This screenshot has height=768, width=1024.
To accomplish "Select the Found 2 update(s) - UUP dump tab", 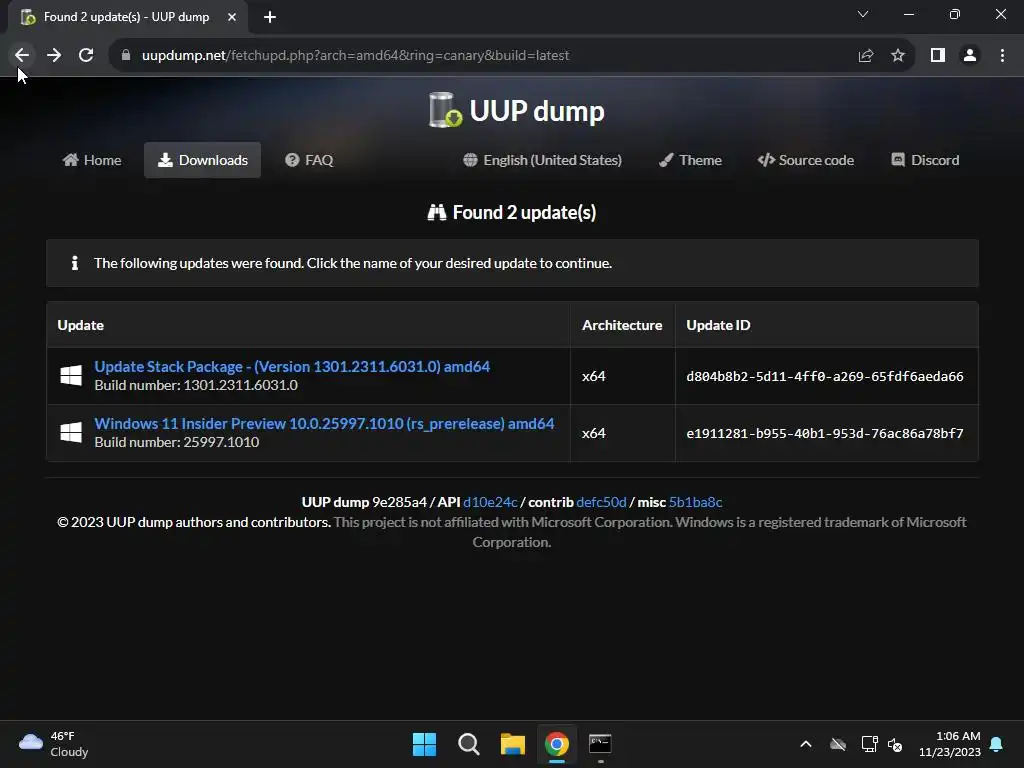I will pos(127,17).
